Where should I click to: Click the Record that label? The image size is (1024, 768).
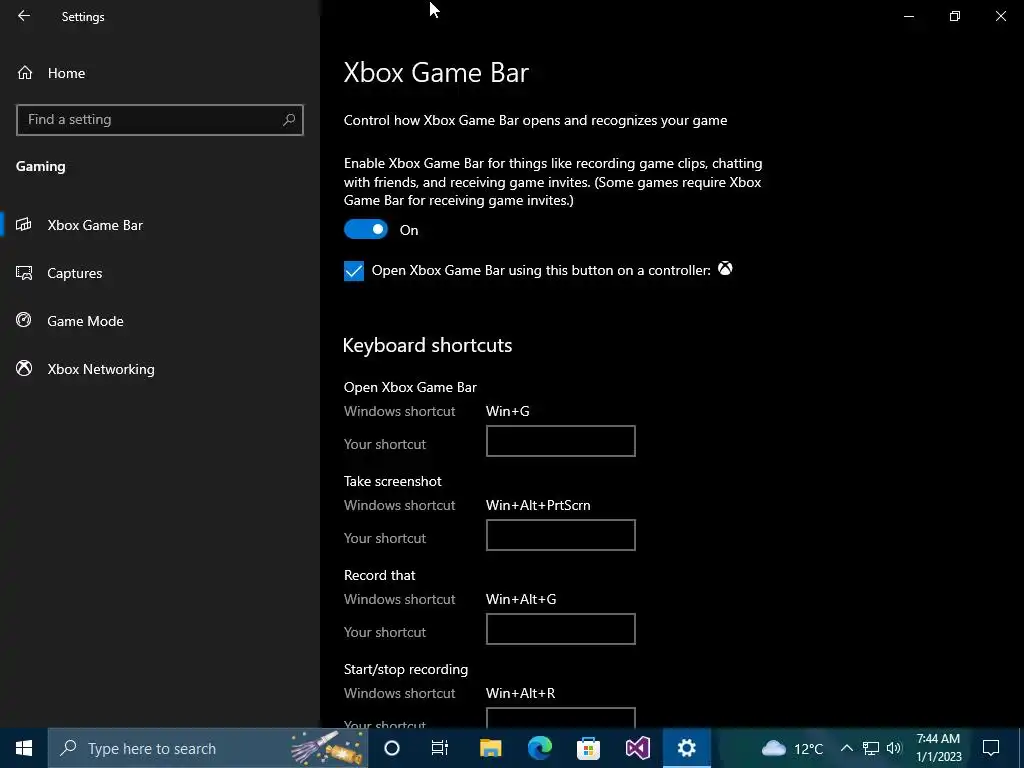point(379,575)
